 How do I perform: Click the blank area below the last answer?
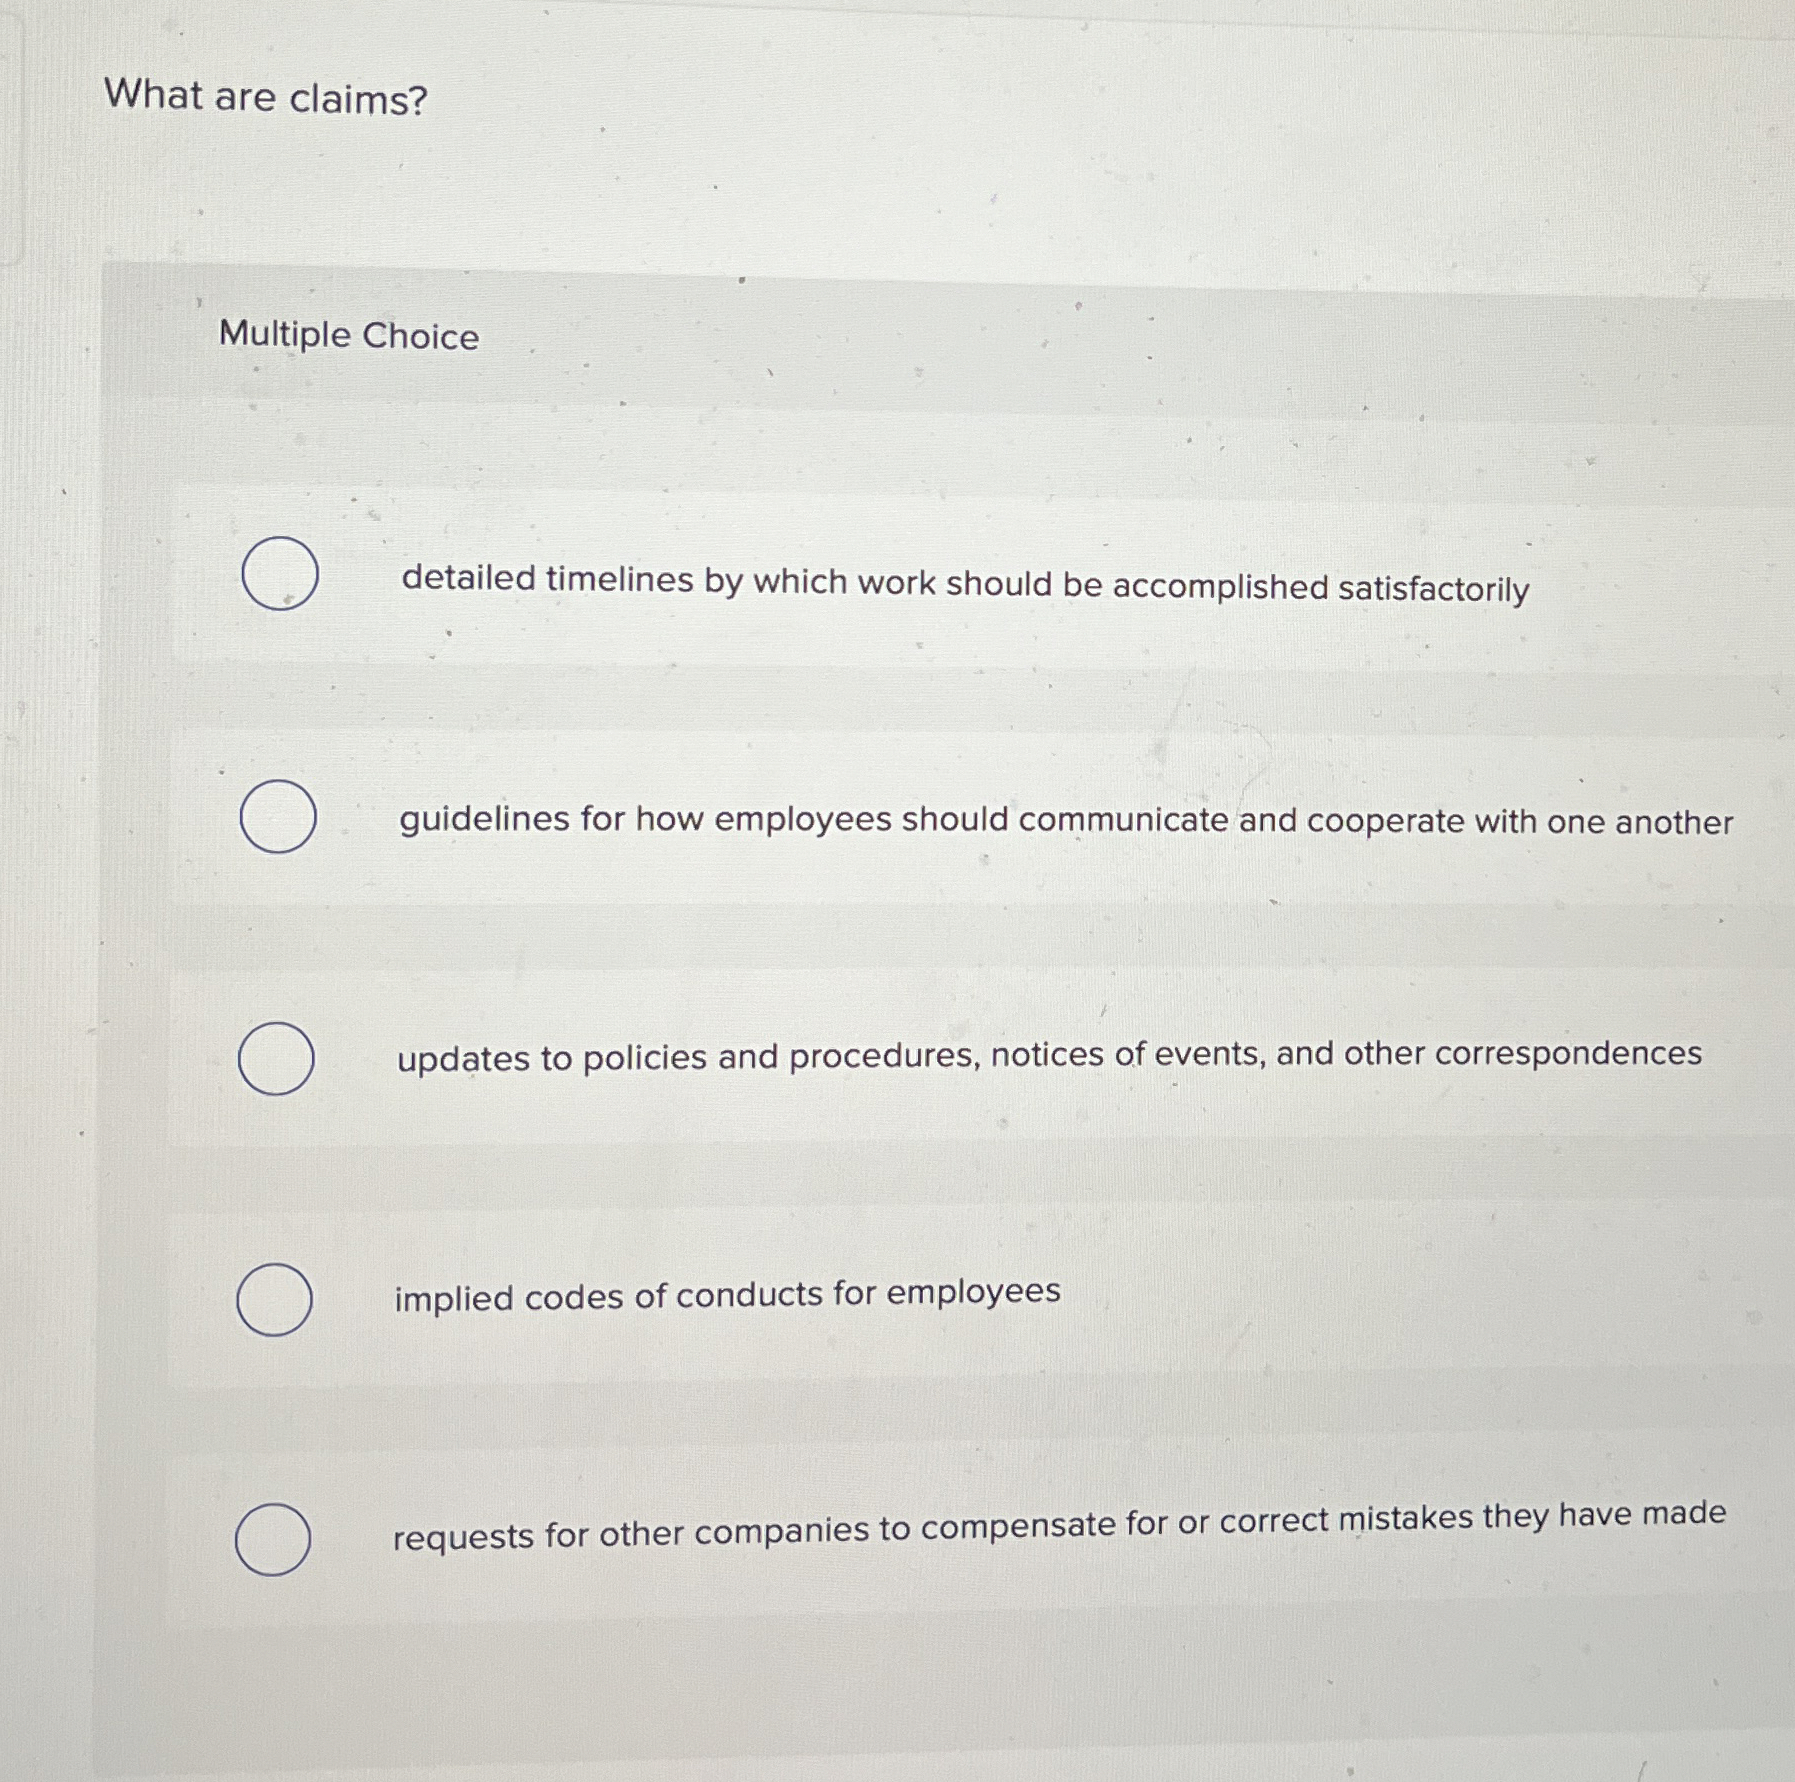pos(900,1700)
